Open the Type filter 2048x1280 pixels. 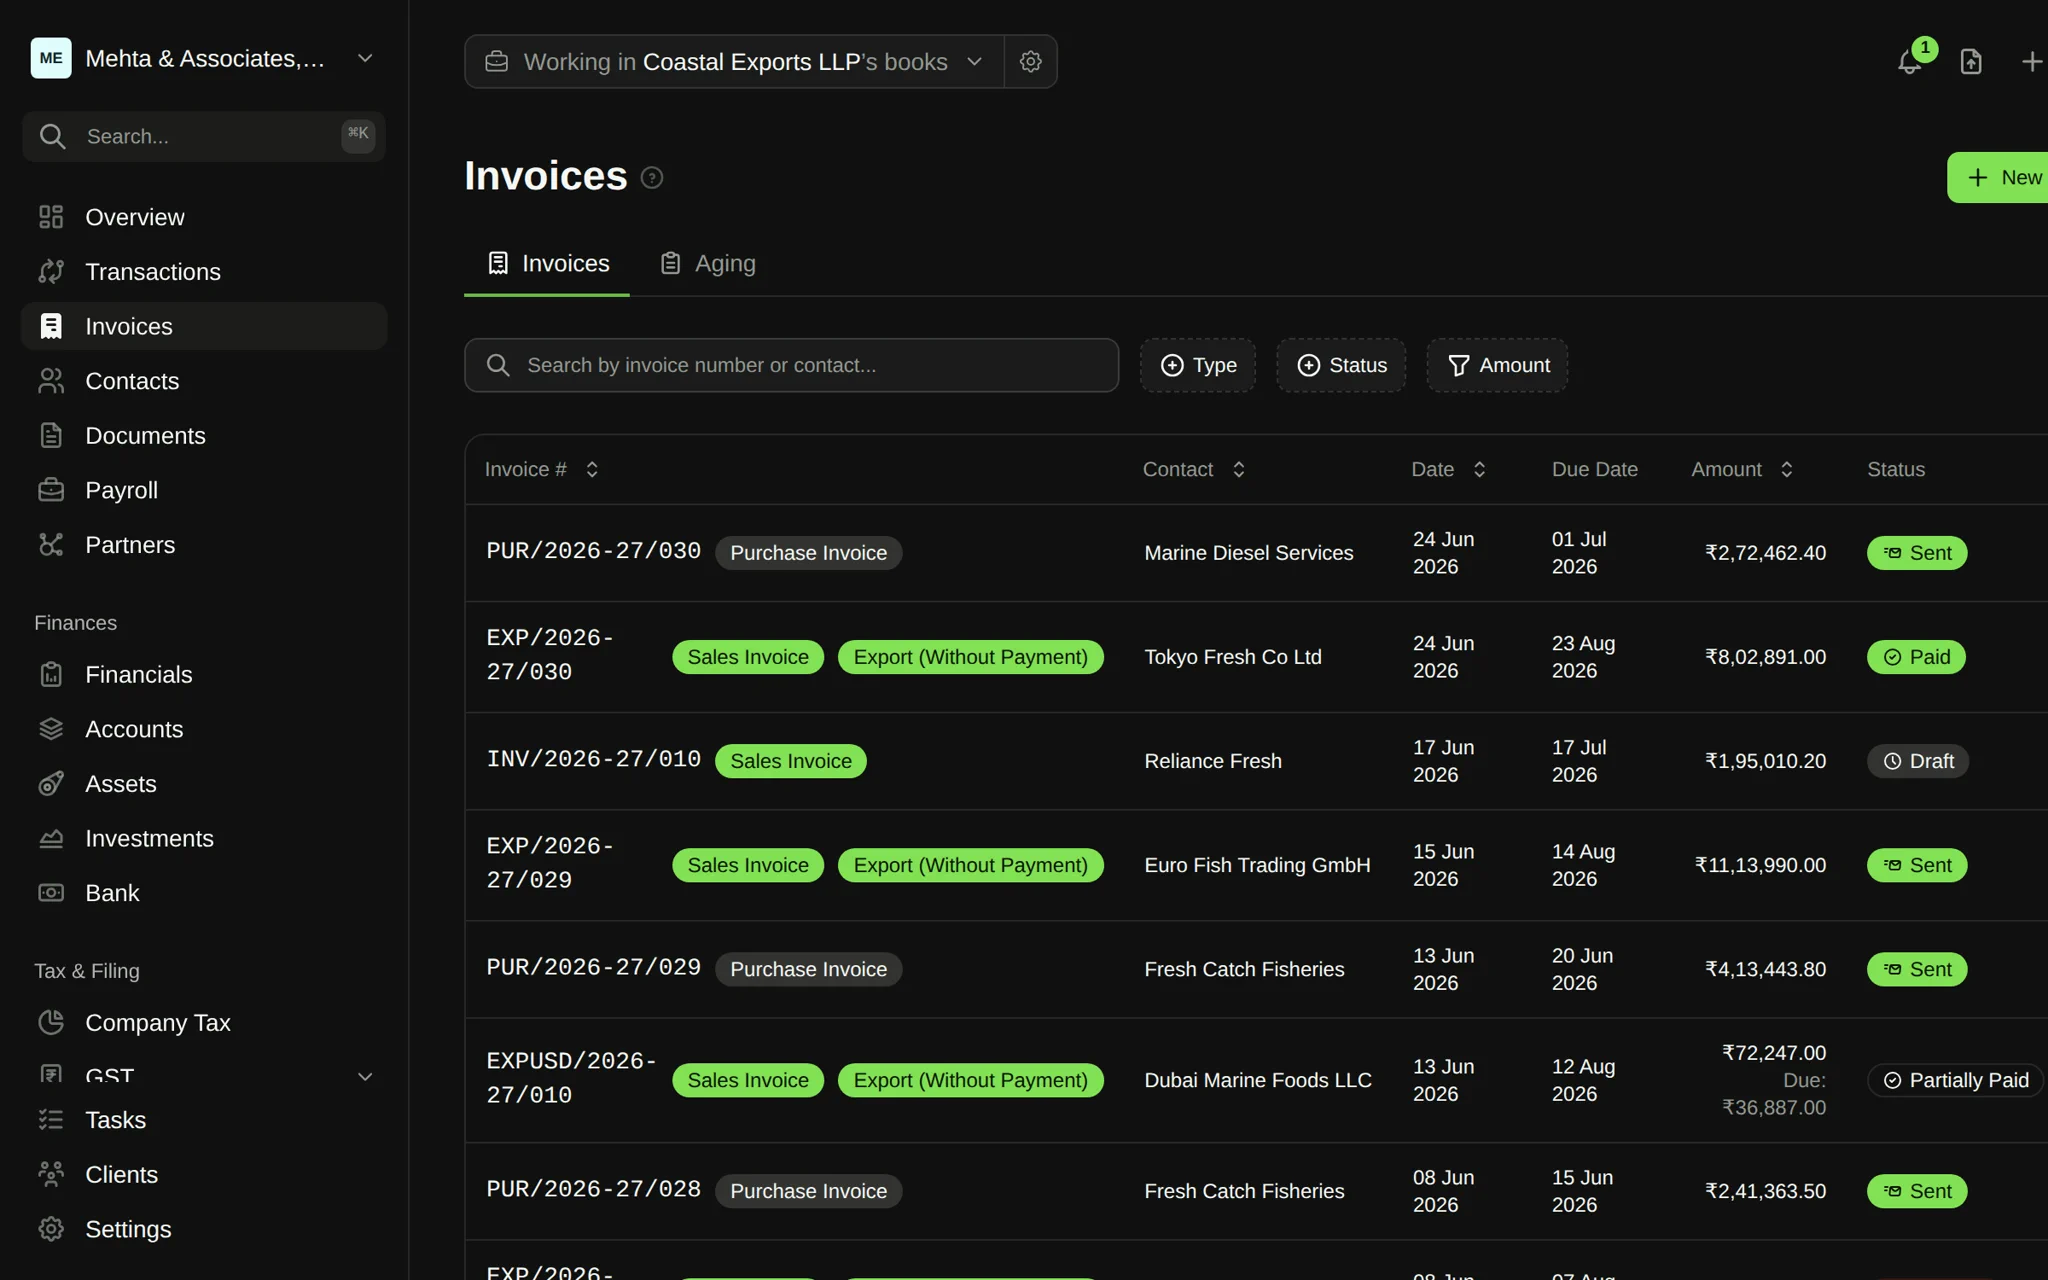[x=1198, y=365]
